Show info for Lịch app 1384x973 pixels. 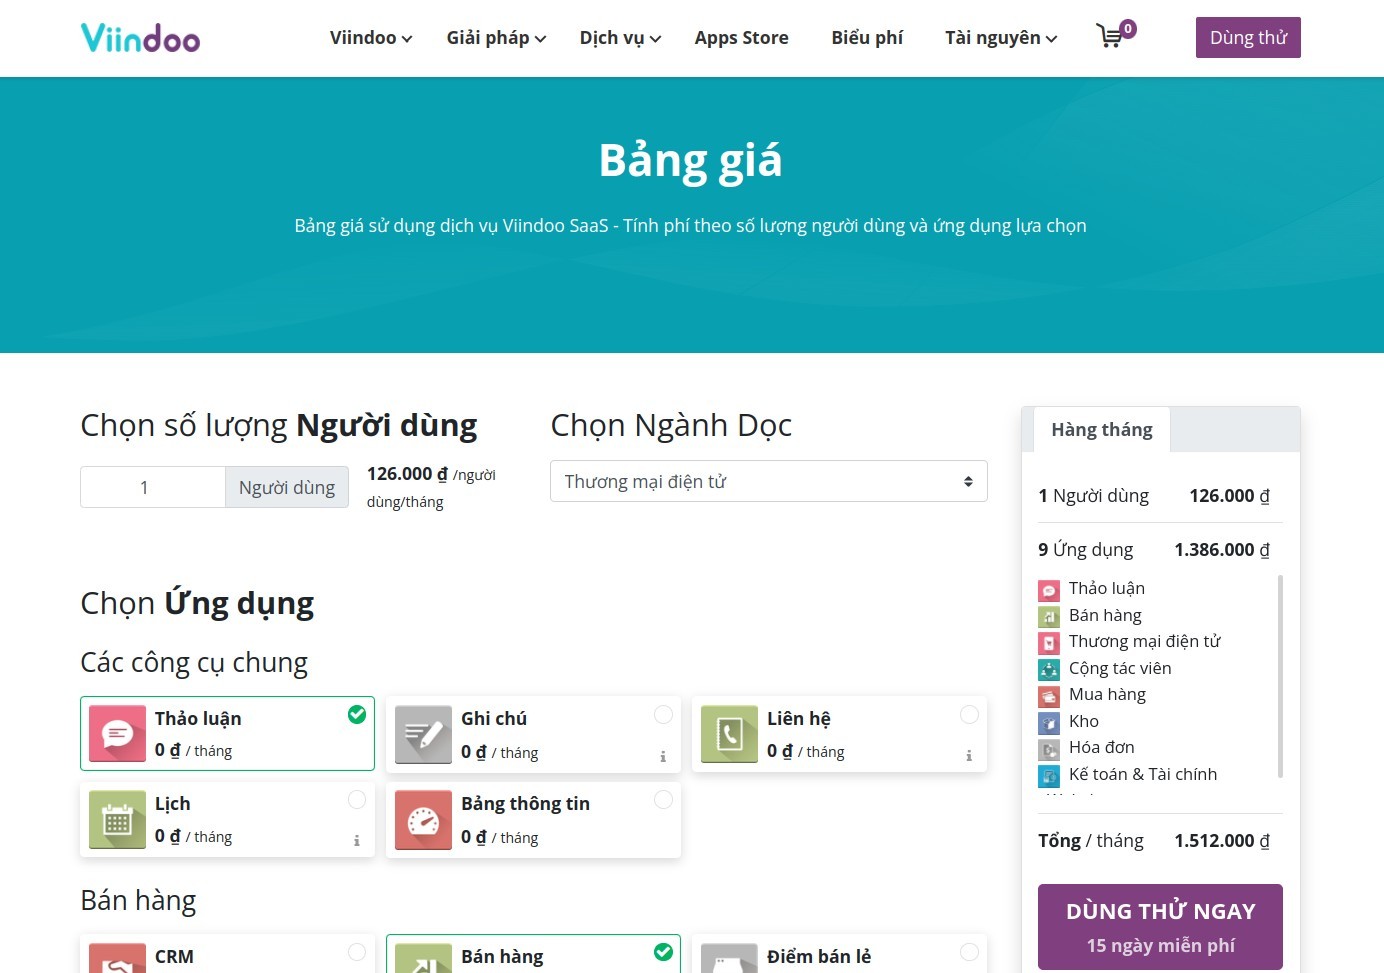click(x=357, y=841)
